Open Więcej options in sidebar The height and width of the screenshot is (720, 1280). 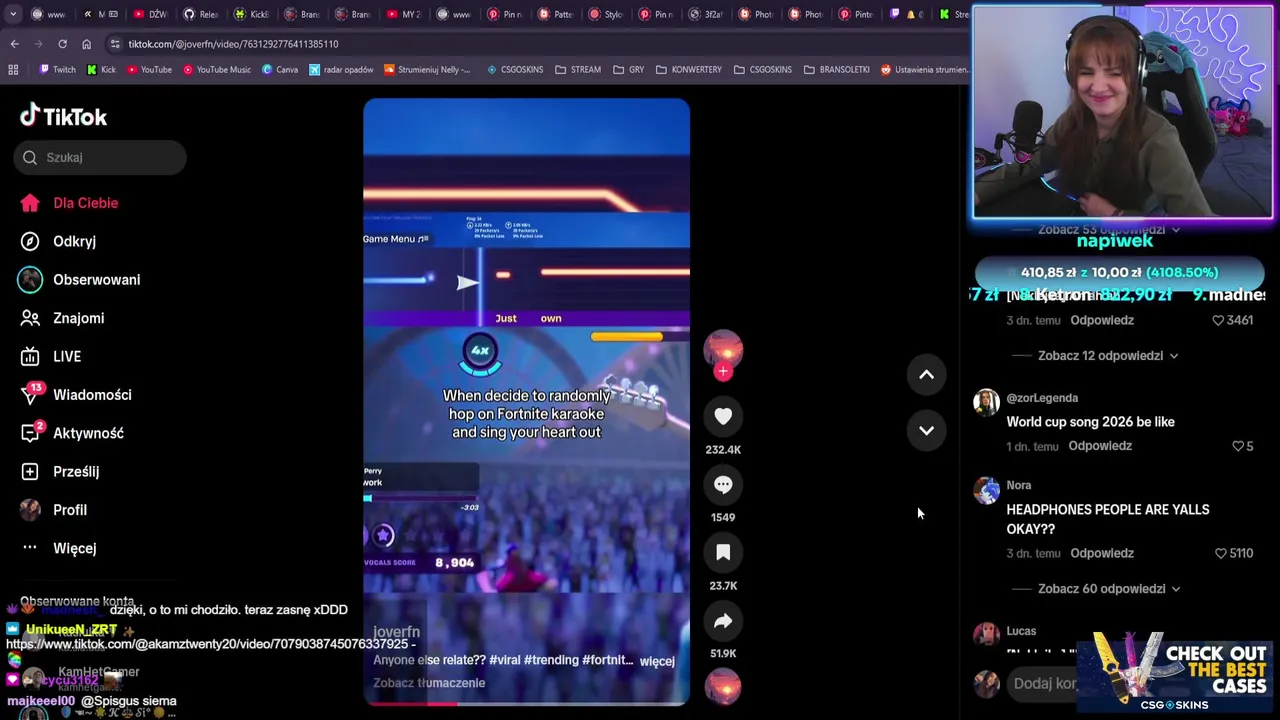point(60,548)
